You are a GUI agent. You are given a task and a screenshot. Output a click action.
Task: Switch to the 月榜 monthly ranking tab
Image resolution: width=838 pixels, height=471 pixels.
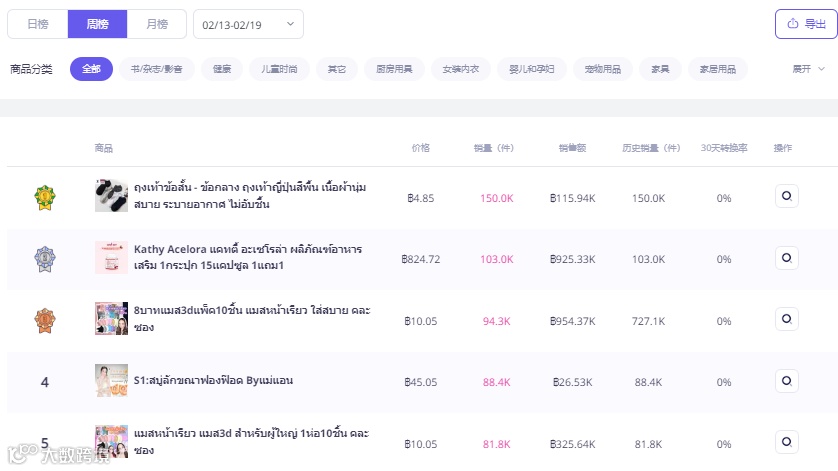click(x=156, y=24)
